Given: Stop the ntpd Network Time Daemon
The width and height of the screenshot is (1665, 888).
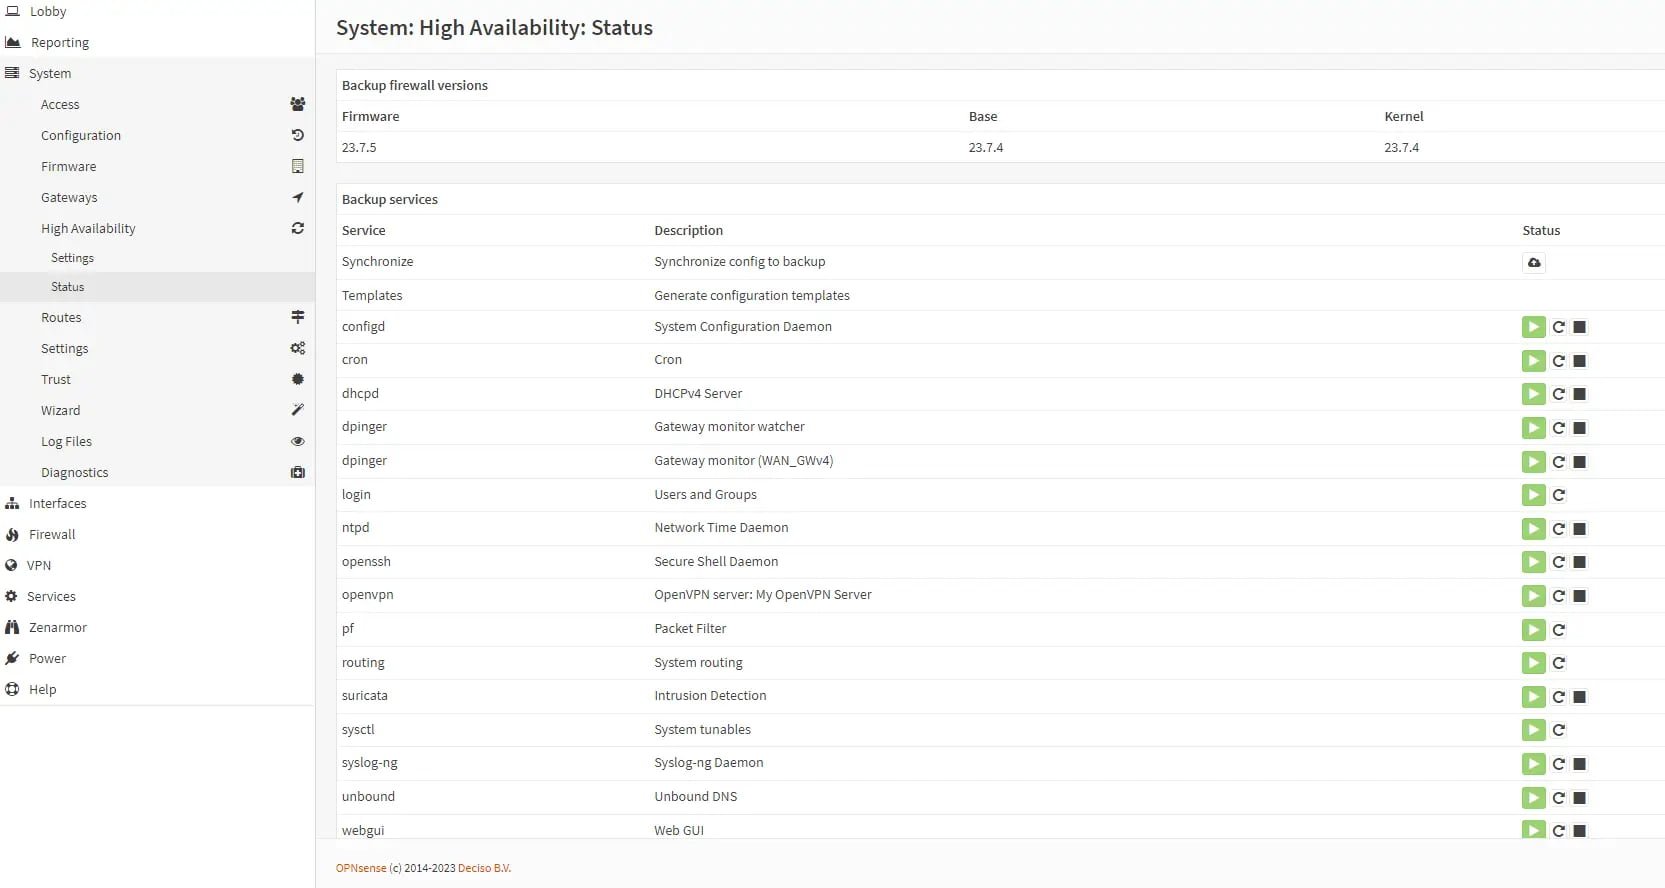Looking at the screenshot, I should click(x=1580, y=529).
